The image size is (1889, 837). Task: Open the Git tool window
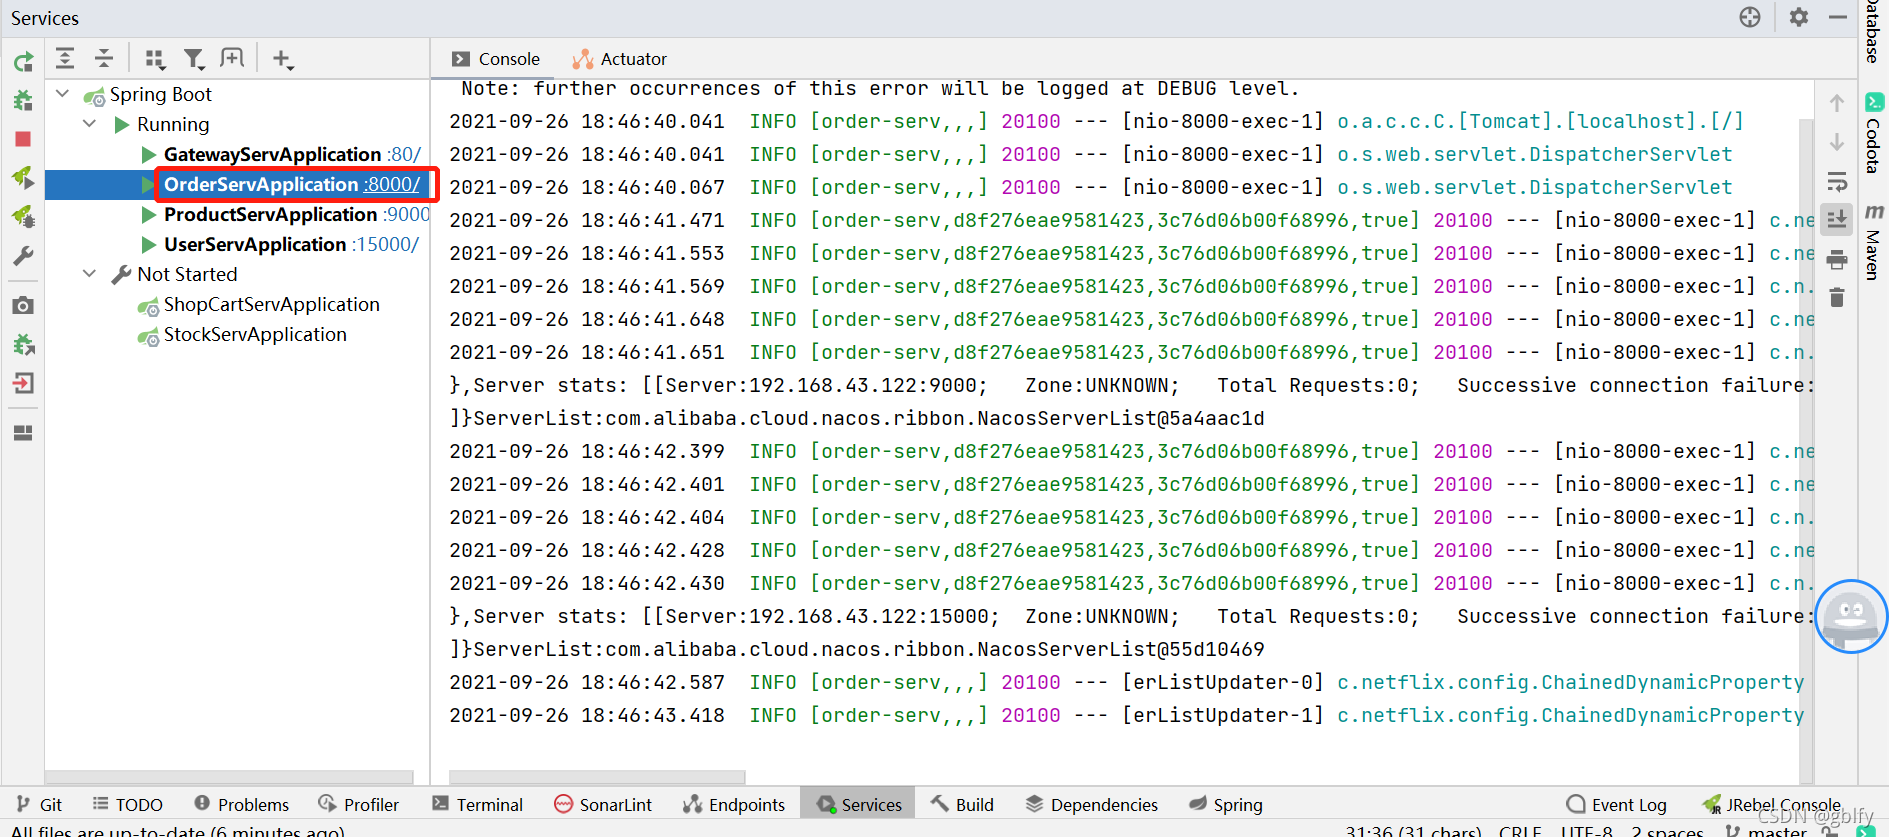coord(40,804)
